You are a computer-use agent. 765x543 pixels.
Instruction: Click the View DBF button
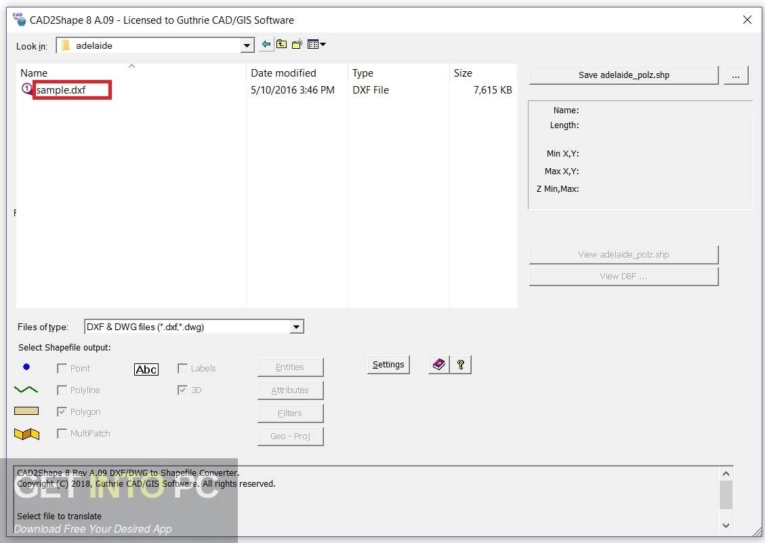point(624,276)
